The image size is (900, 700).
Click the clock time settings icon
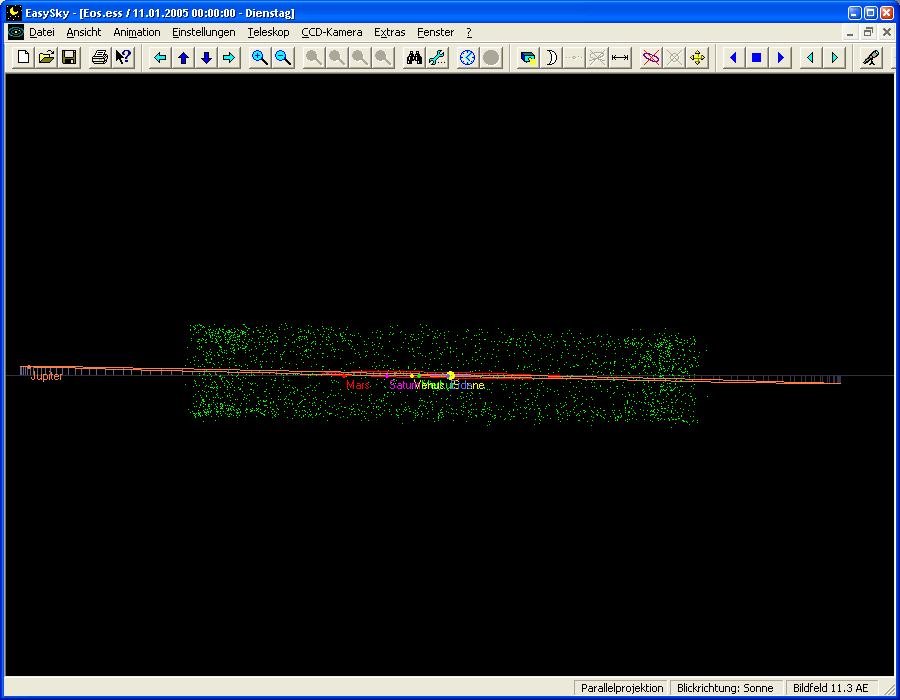click(x=468, y=58)
